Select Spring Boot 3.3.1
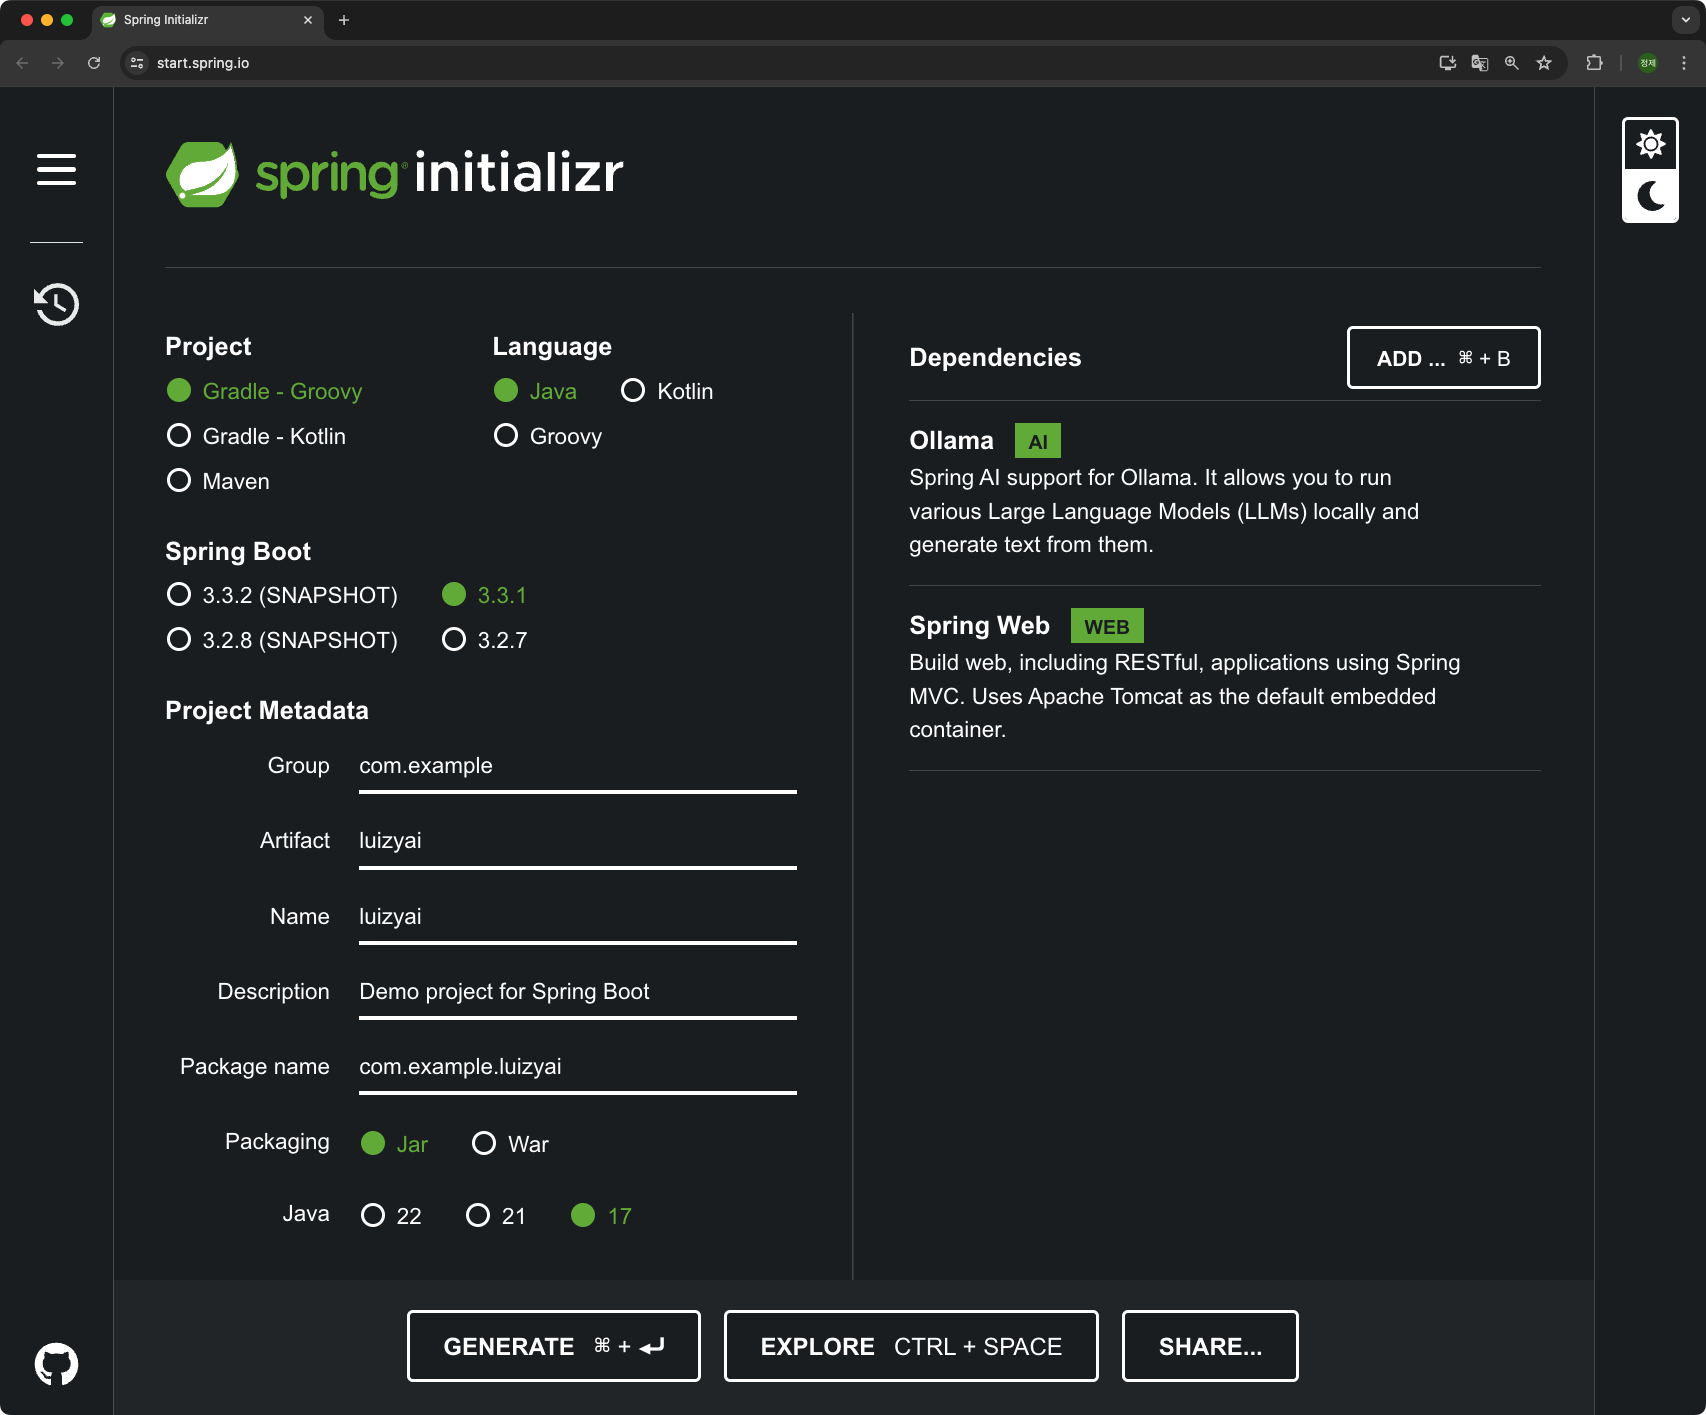This screenshot has width=1706, height=1415. [x=484, y=595]
